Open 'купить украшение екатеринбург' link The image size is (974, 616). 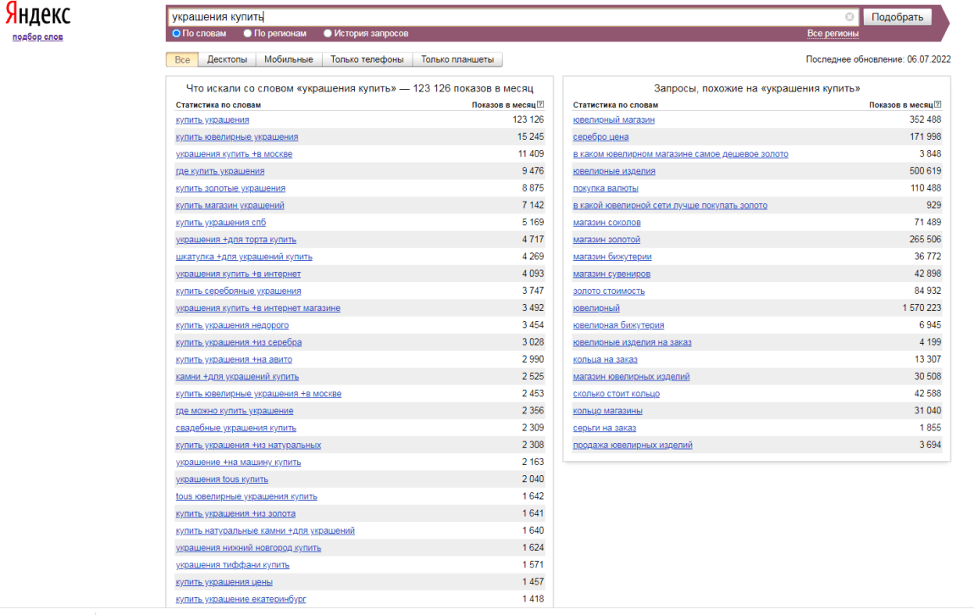click(241, 599)
